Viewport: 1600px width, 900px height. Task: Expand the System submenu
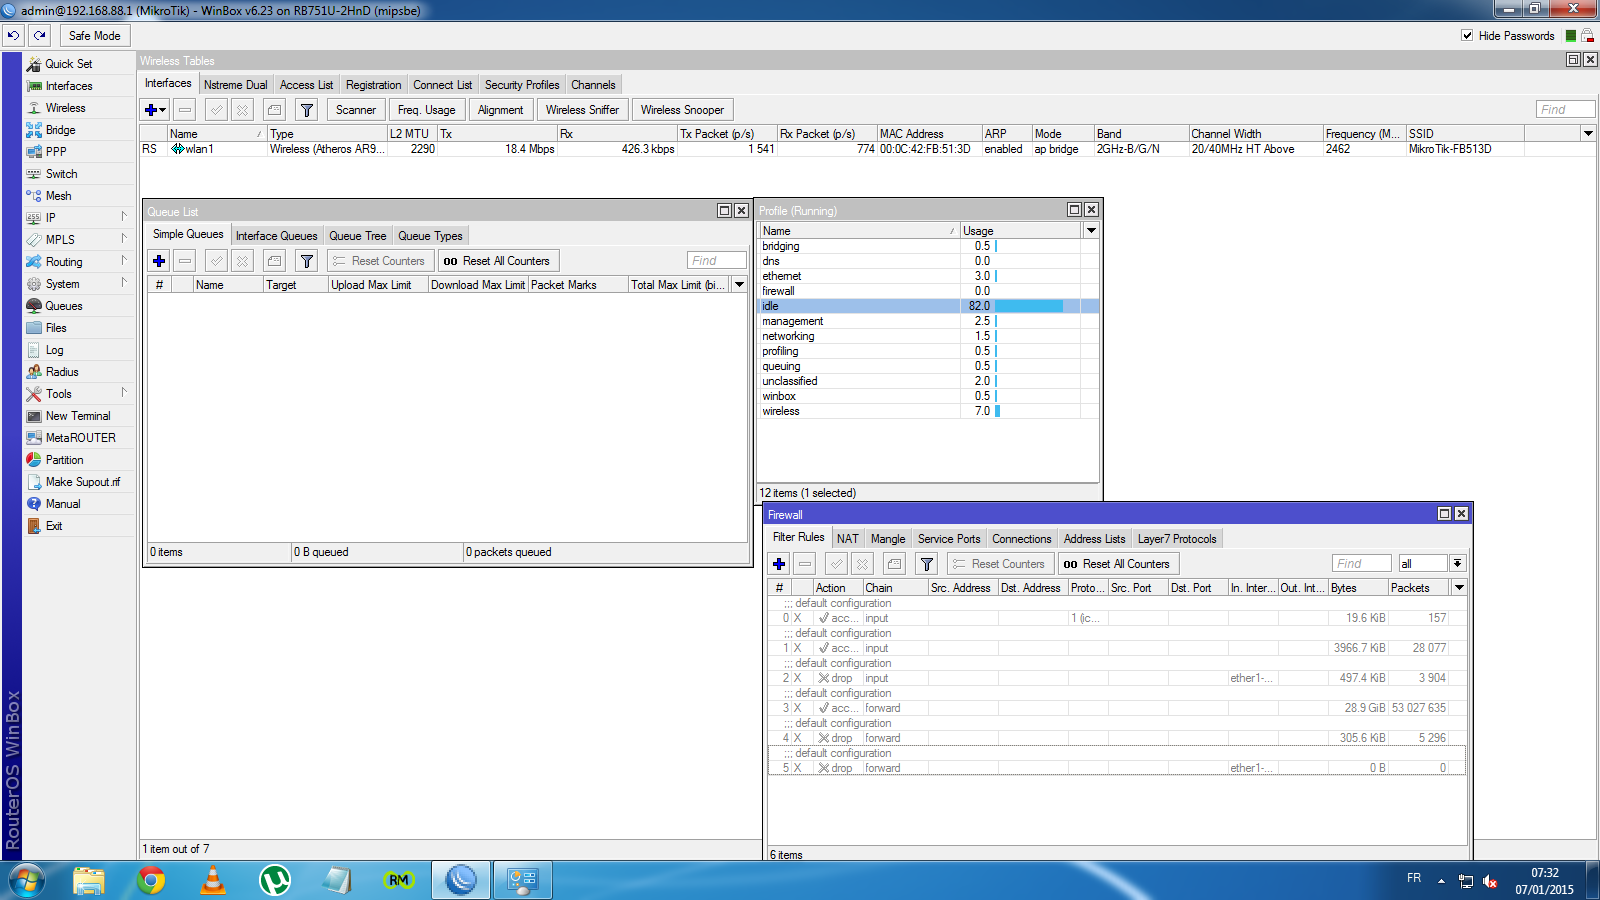tap(124, 283)
